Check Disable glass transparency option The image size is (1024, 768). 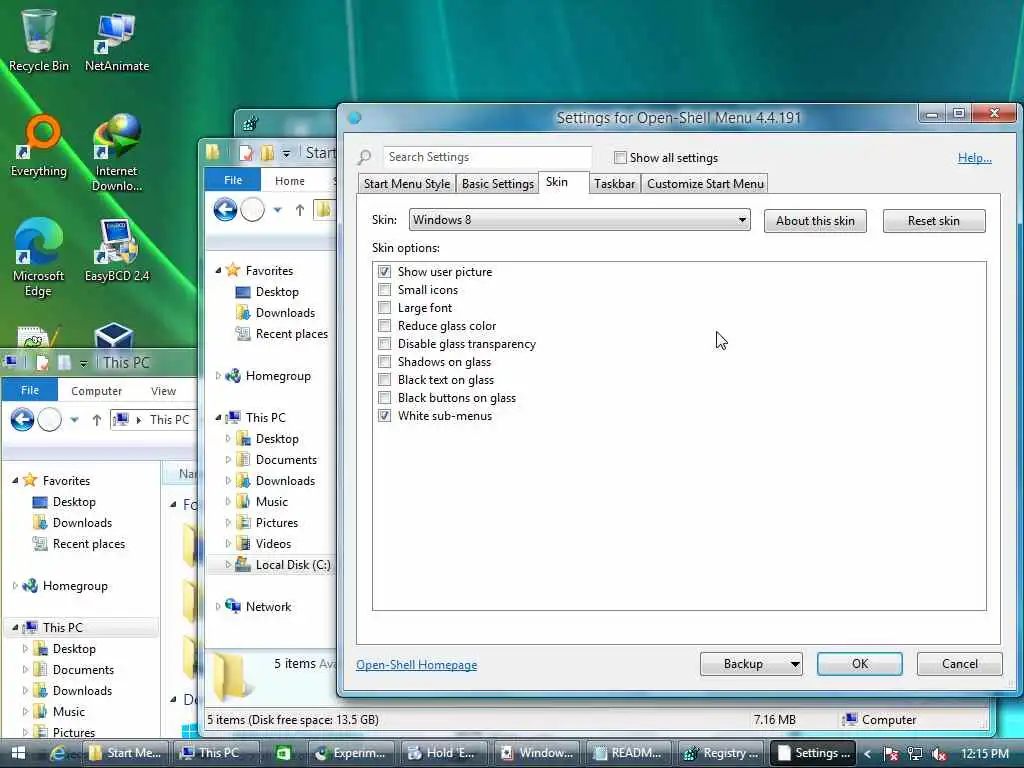[x=385, y=344]
